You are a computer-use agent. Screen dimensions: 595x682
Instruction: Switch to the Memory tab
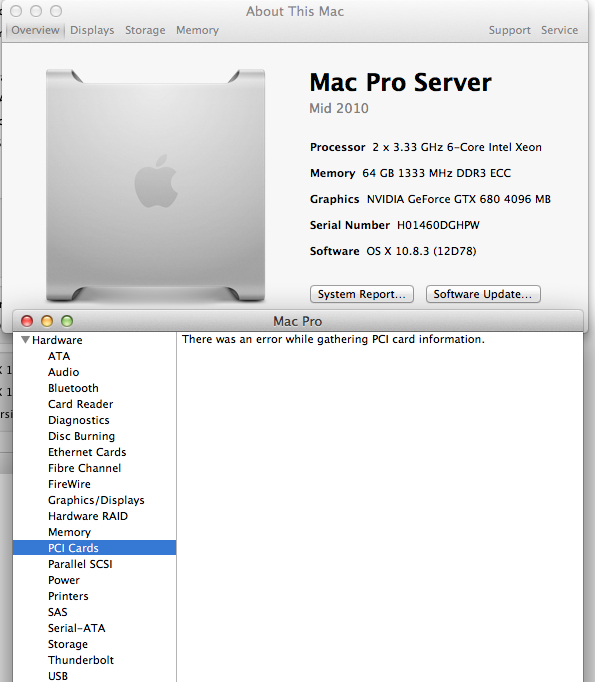tap(197, 30)
